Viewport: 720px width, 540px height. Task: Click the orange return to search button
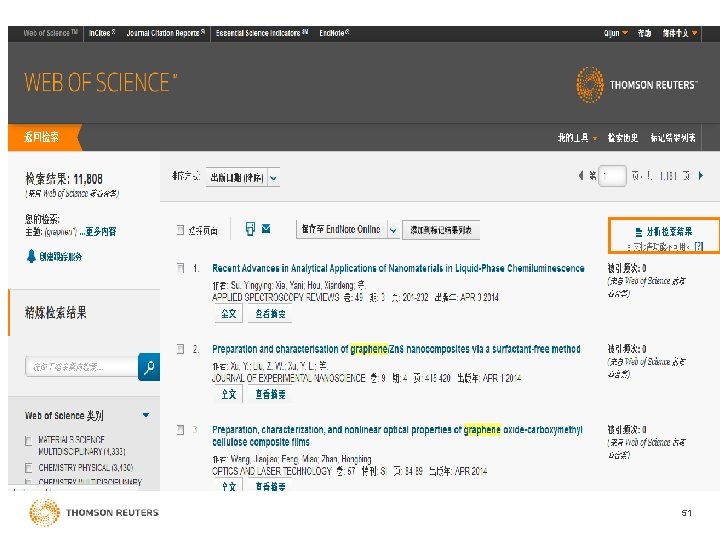(45, 137)
